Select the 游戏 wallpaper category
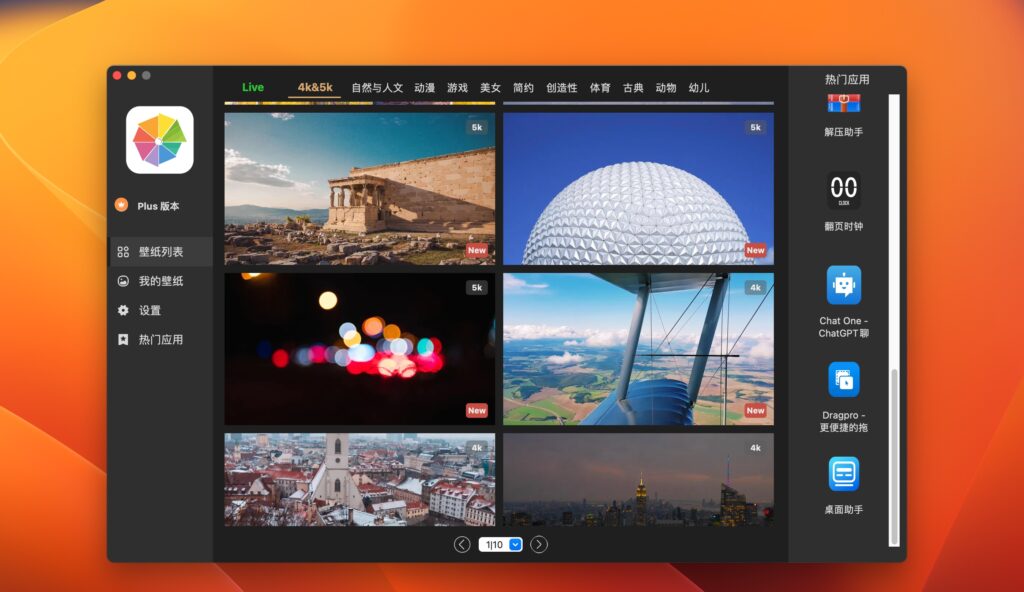 [x=455, y=87]
